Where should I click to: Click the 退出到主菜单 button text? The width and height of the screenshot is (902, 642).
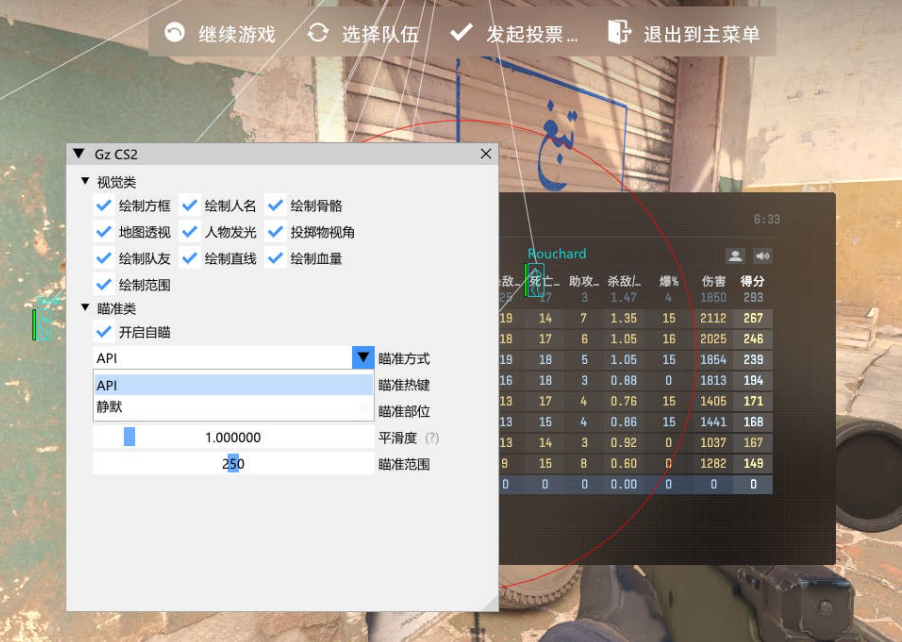click(701, 34)
